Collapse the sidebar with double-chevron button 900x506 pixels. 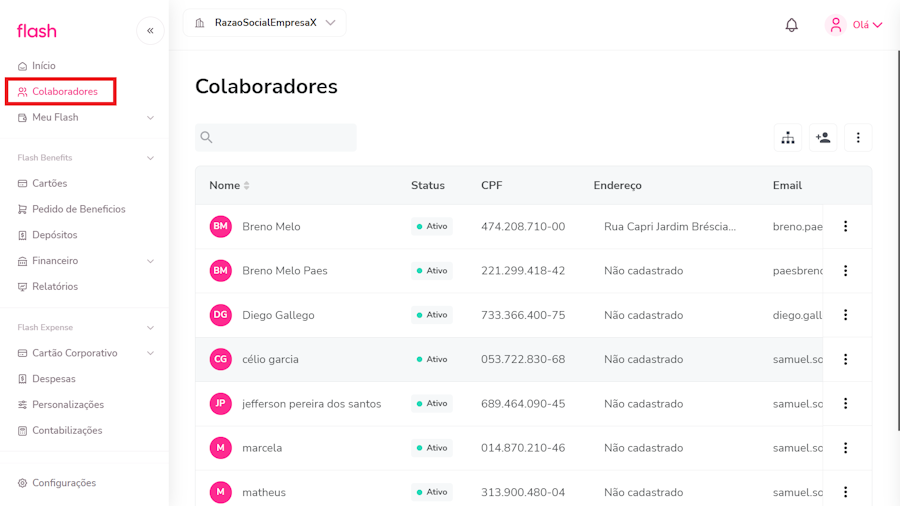pyautogui.click(x=150, y=31)
